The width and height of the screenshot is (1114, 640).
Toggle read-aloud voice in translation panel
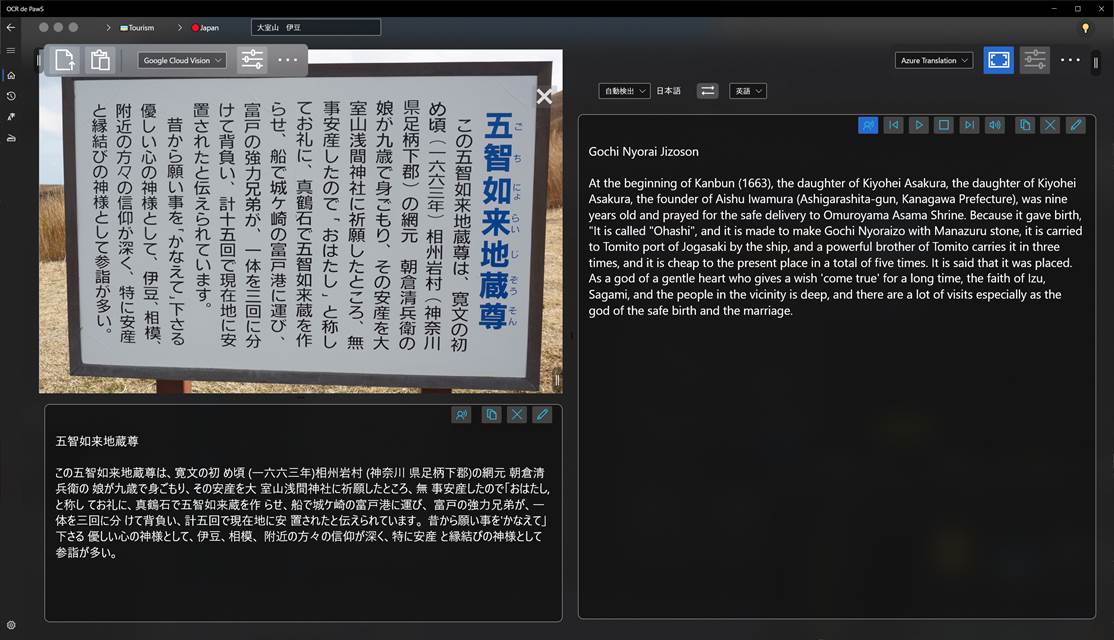(x=868, y=125)
